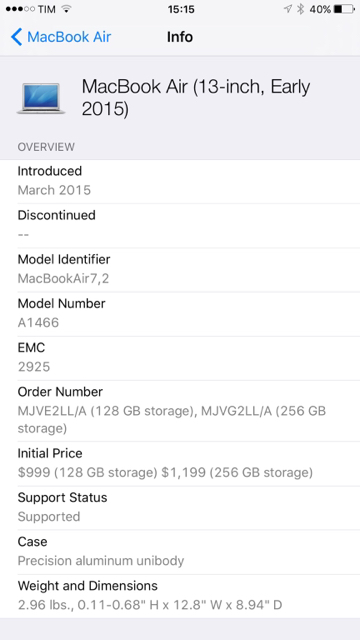Select the Support Status row
360x640 pixels.
(x=180, y=508)
